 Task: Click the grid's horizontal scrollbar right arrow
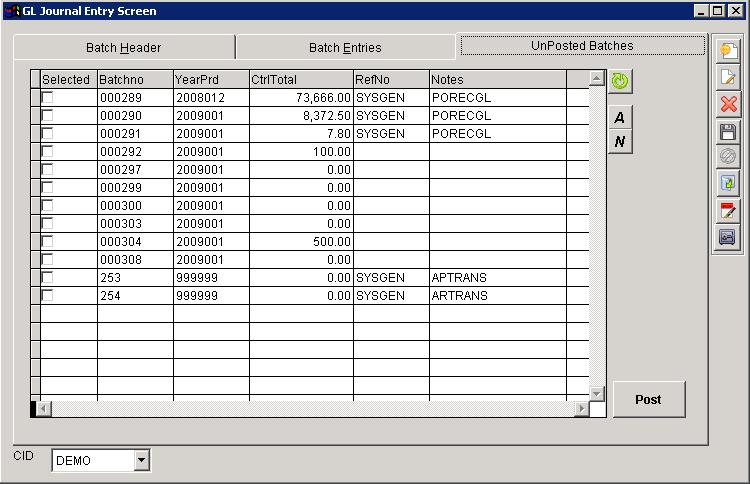coord(582,409)
